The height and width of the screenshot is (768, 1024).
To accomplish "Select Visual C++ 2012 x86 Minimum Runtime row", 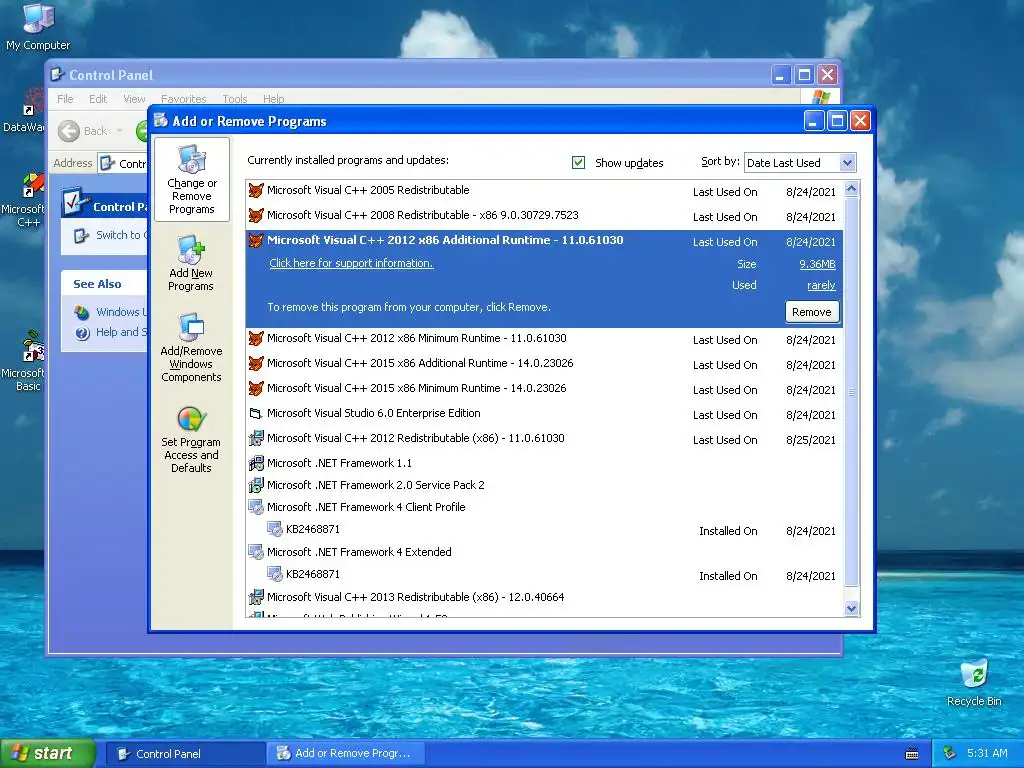I will click(545, 339).
